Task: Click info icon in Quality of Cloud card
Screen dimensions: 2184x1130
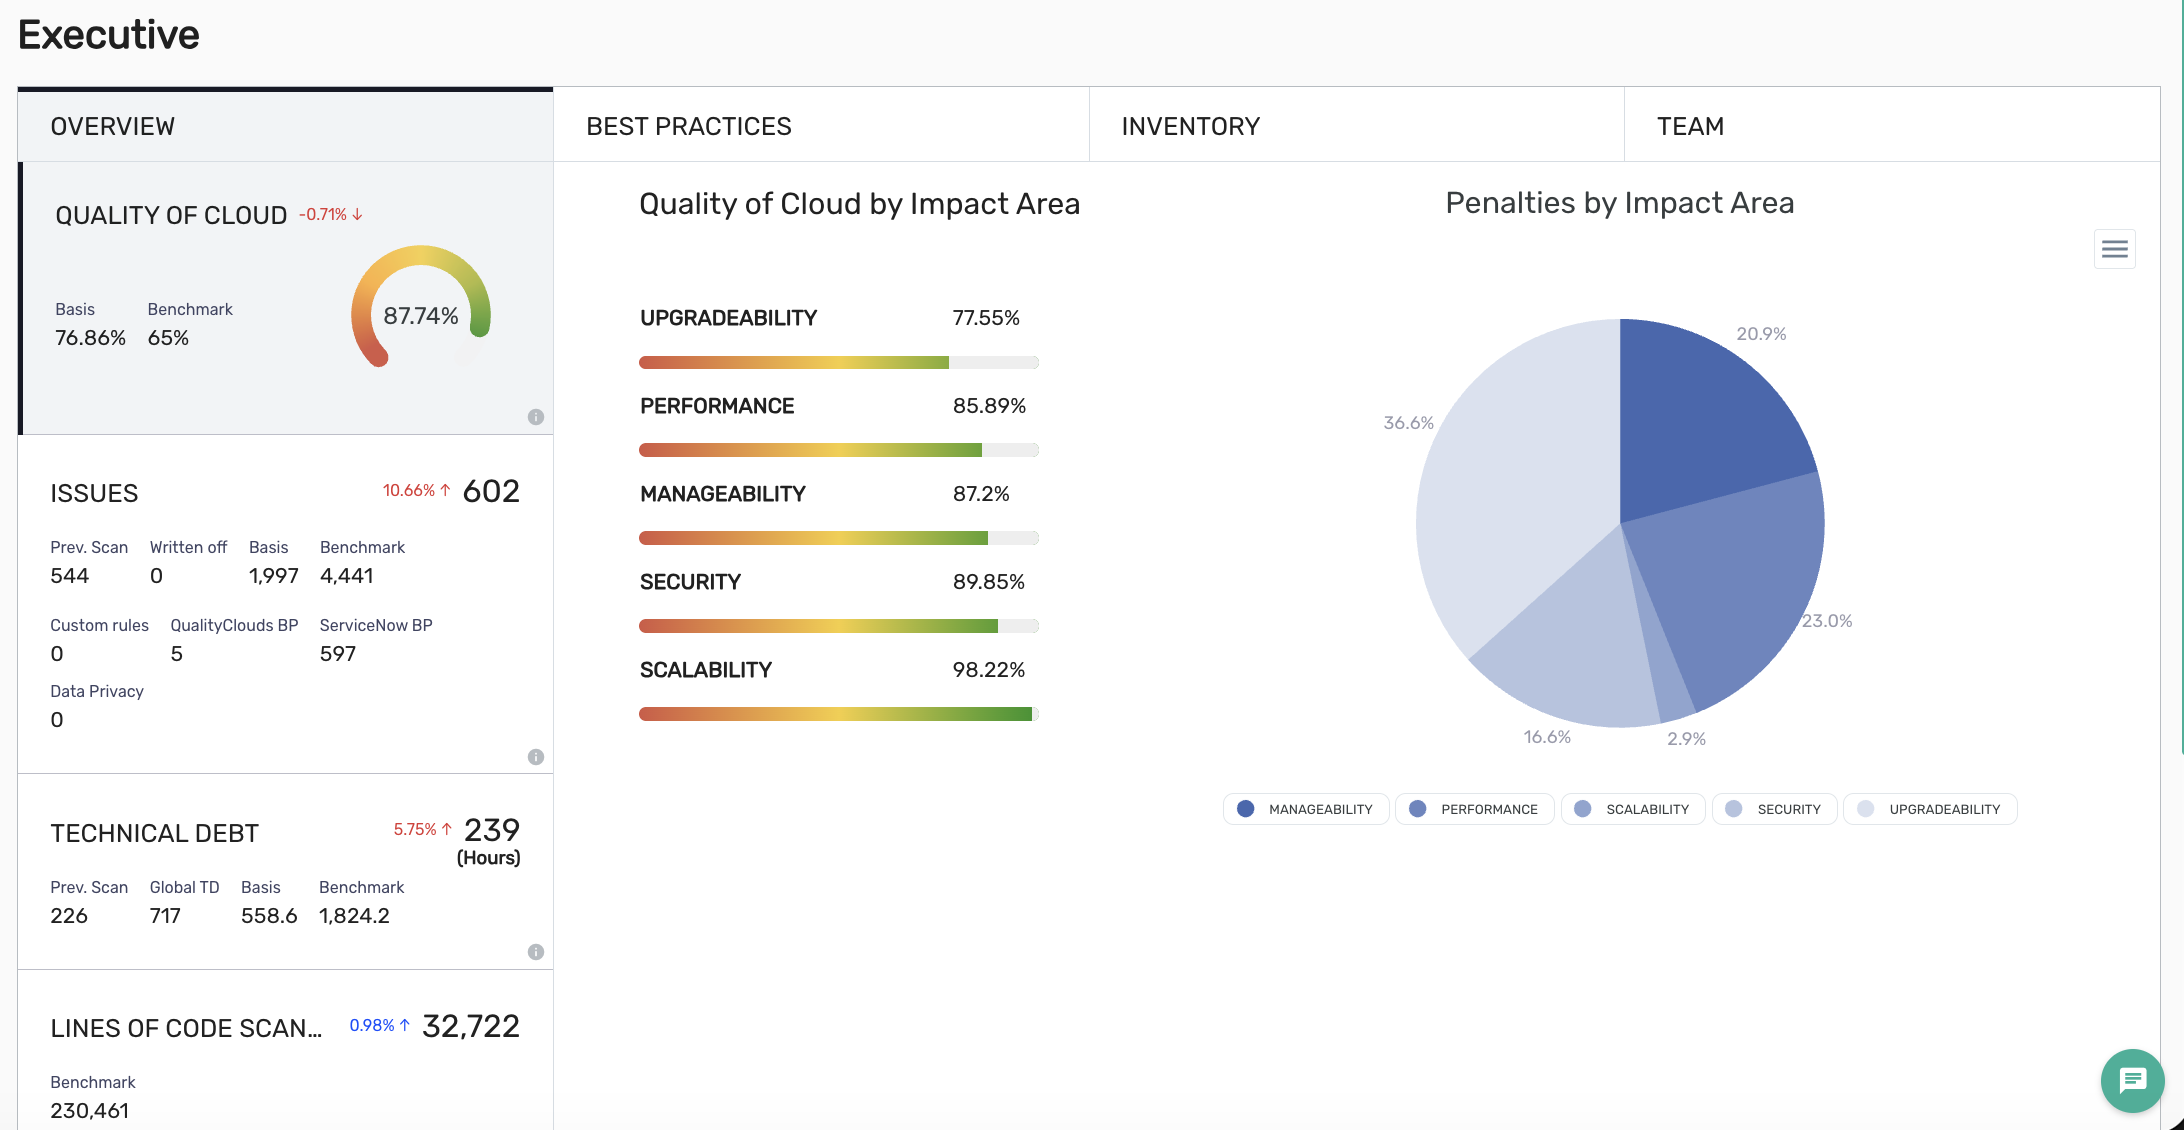Action: click(536, 417)
